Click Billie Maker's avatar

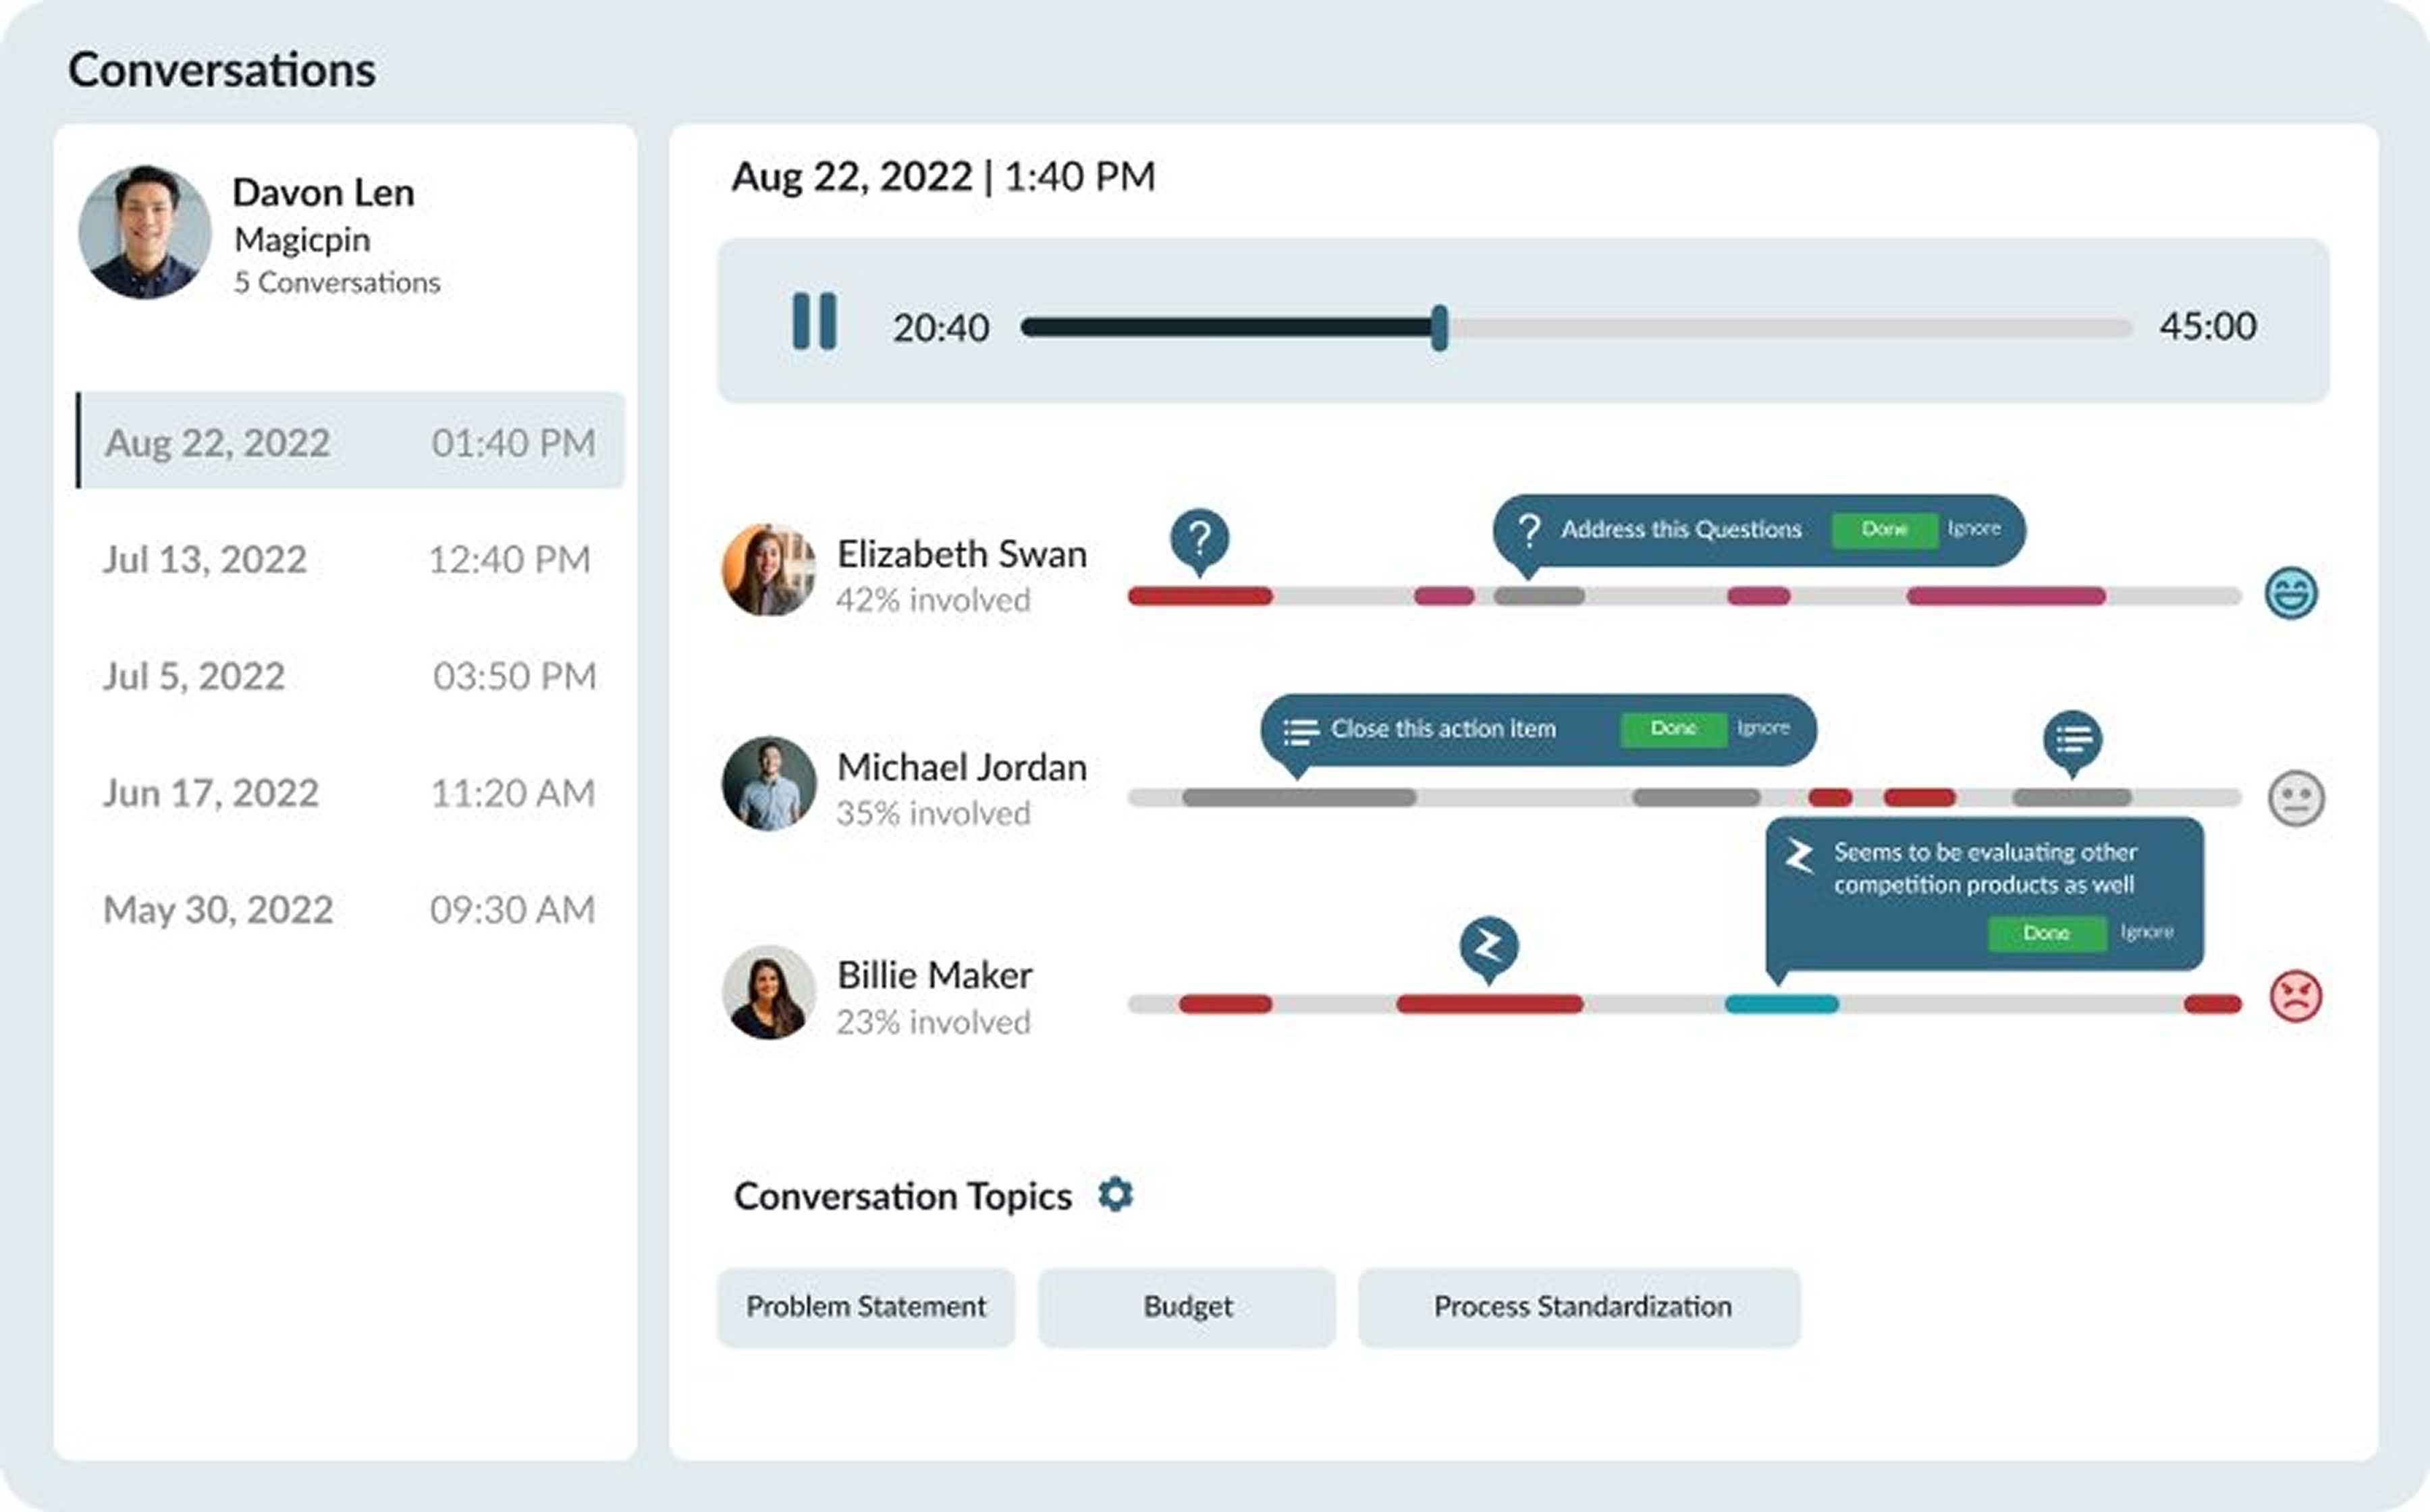click(769, 992)
